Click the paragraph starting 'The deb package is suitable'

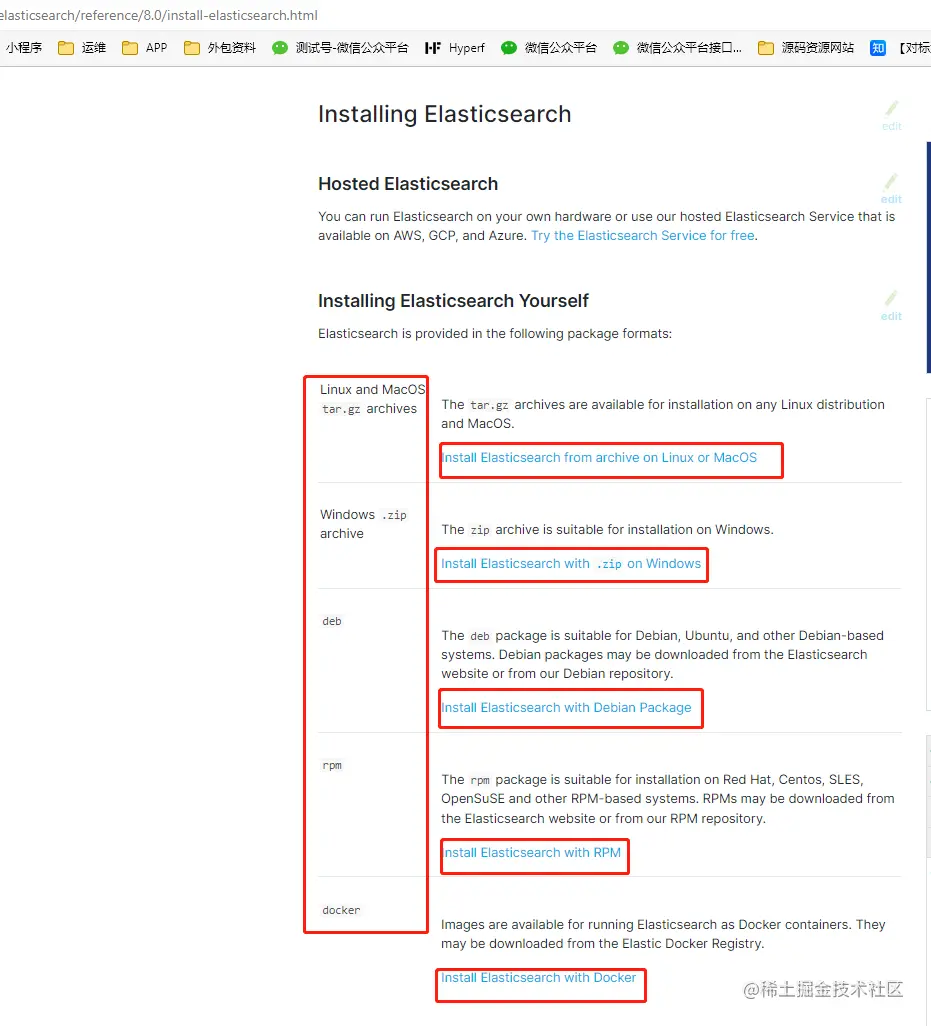(662, 654)
